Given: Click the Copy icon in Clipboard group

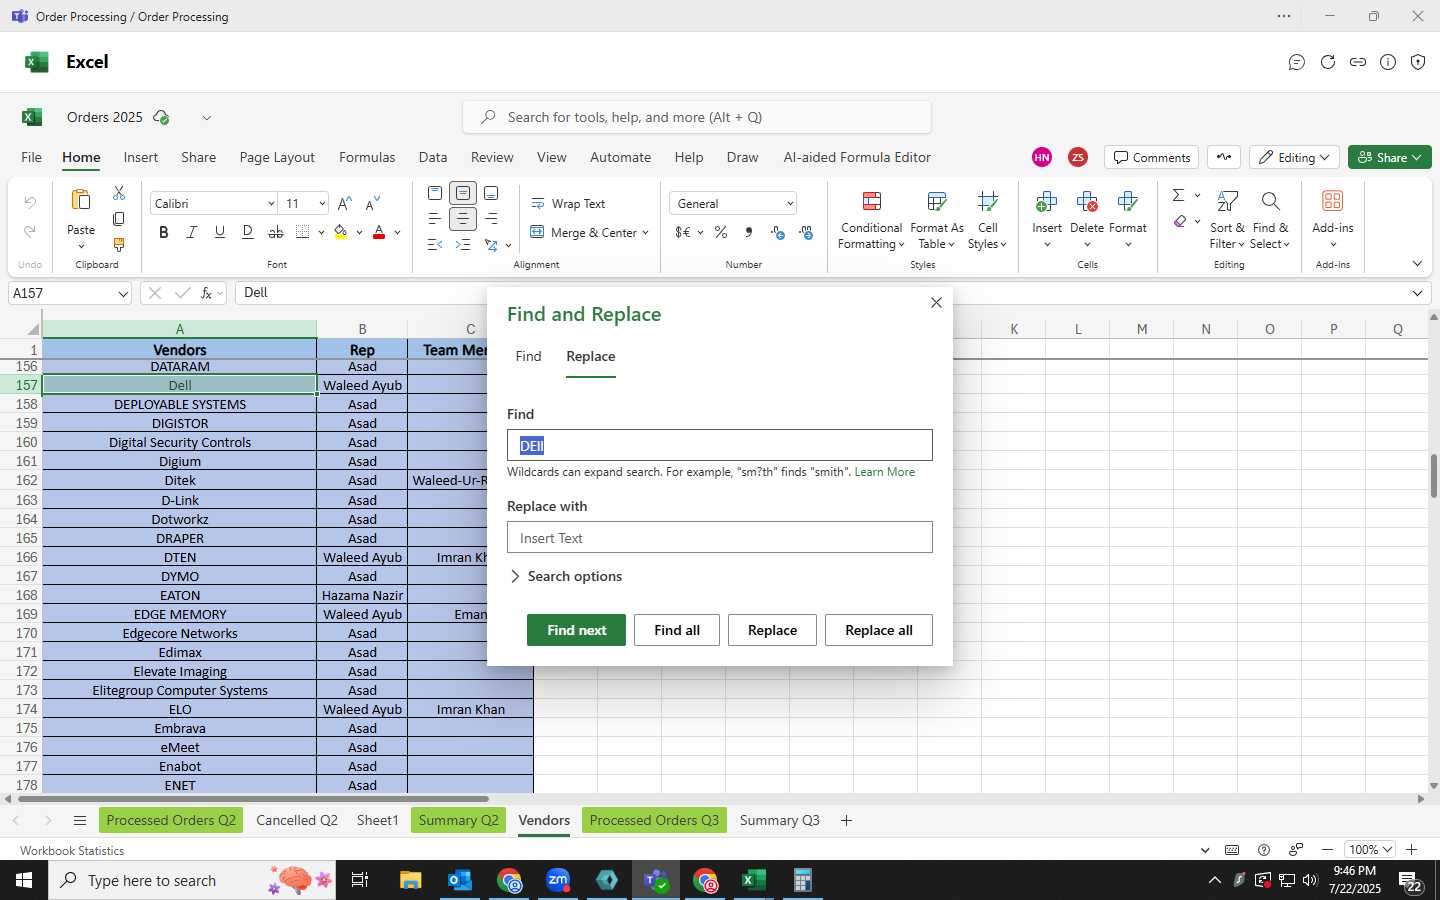Looking at the screenshot, I should point(119,219).
